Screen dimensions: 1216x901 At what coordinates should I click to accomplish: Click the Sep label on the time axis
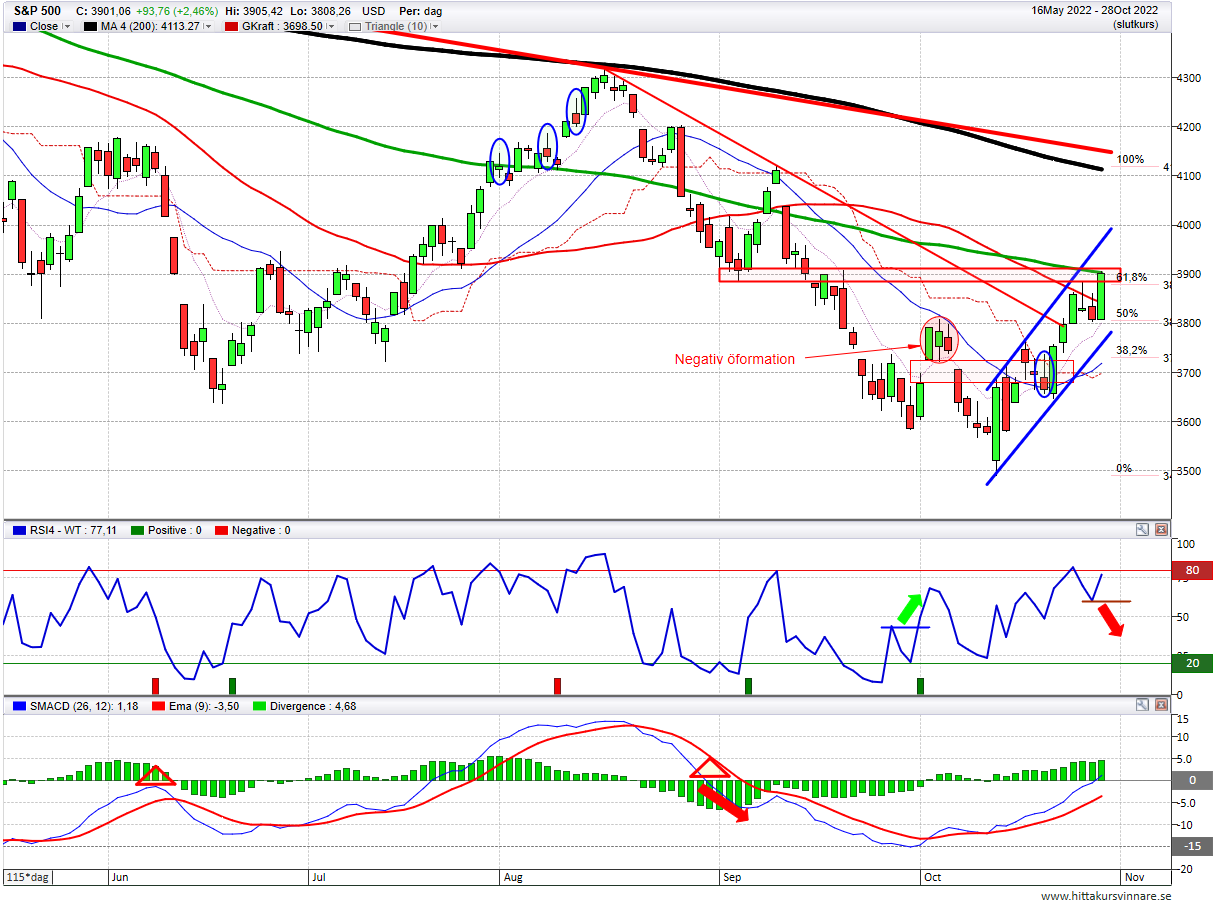click(x=733, y=877)
